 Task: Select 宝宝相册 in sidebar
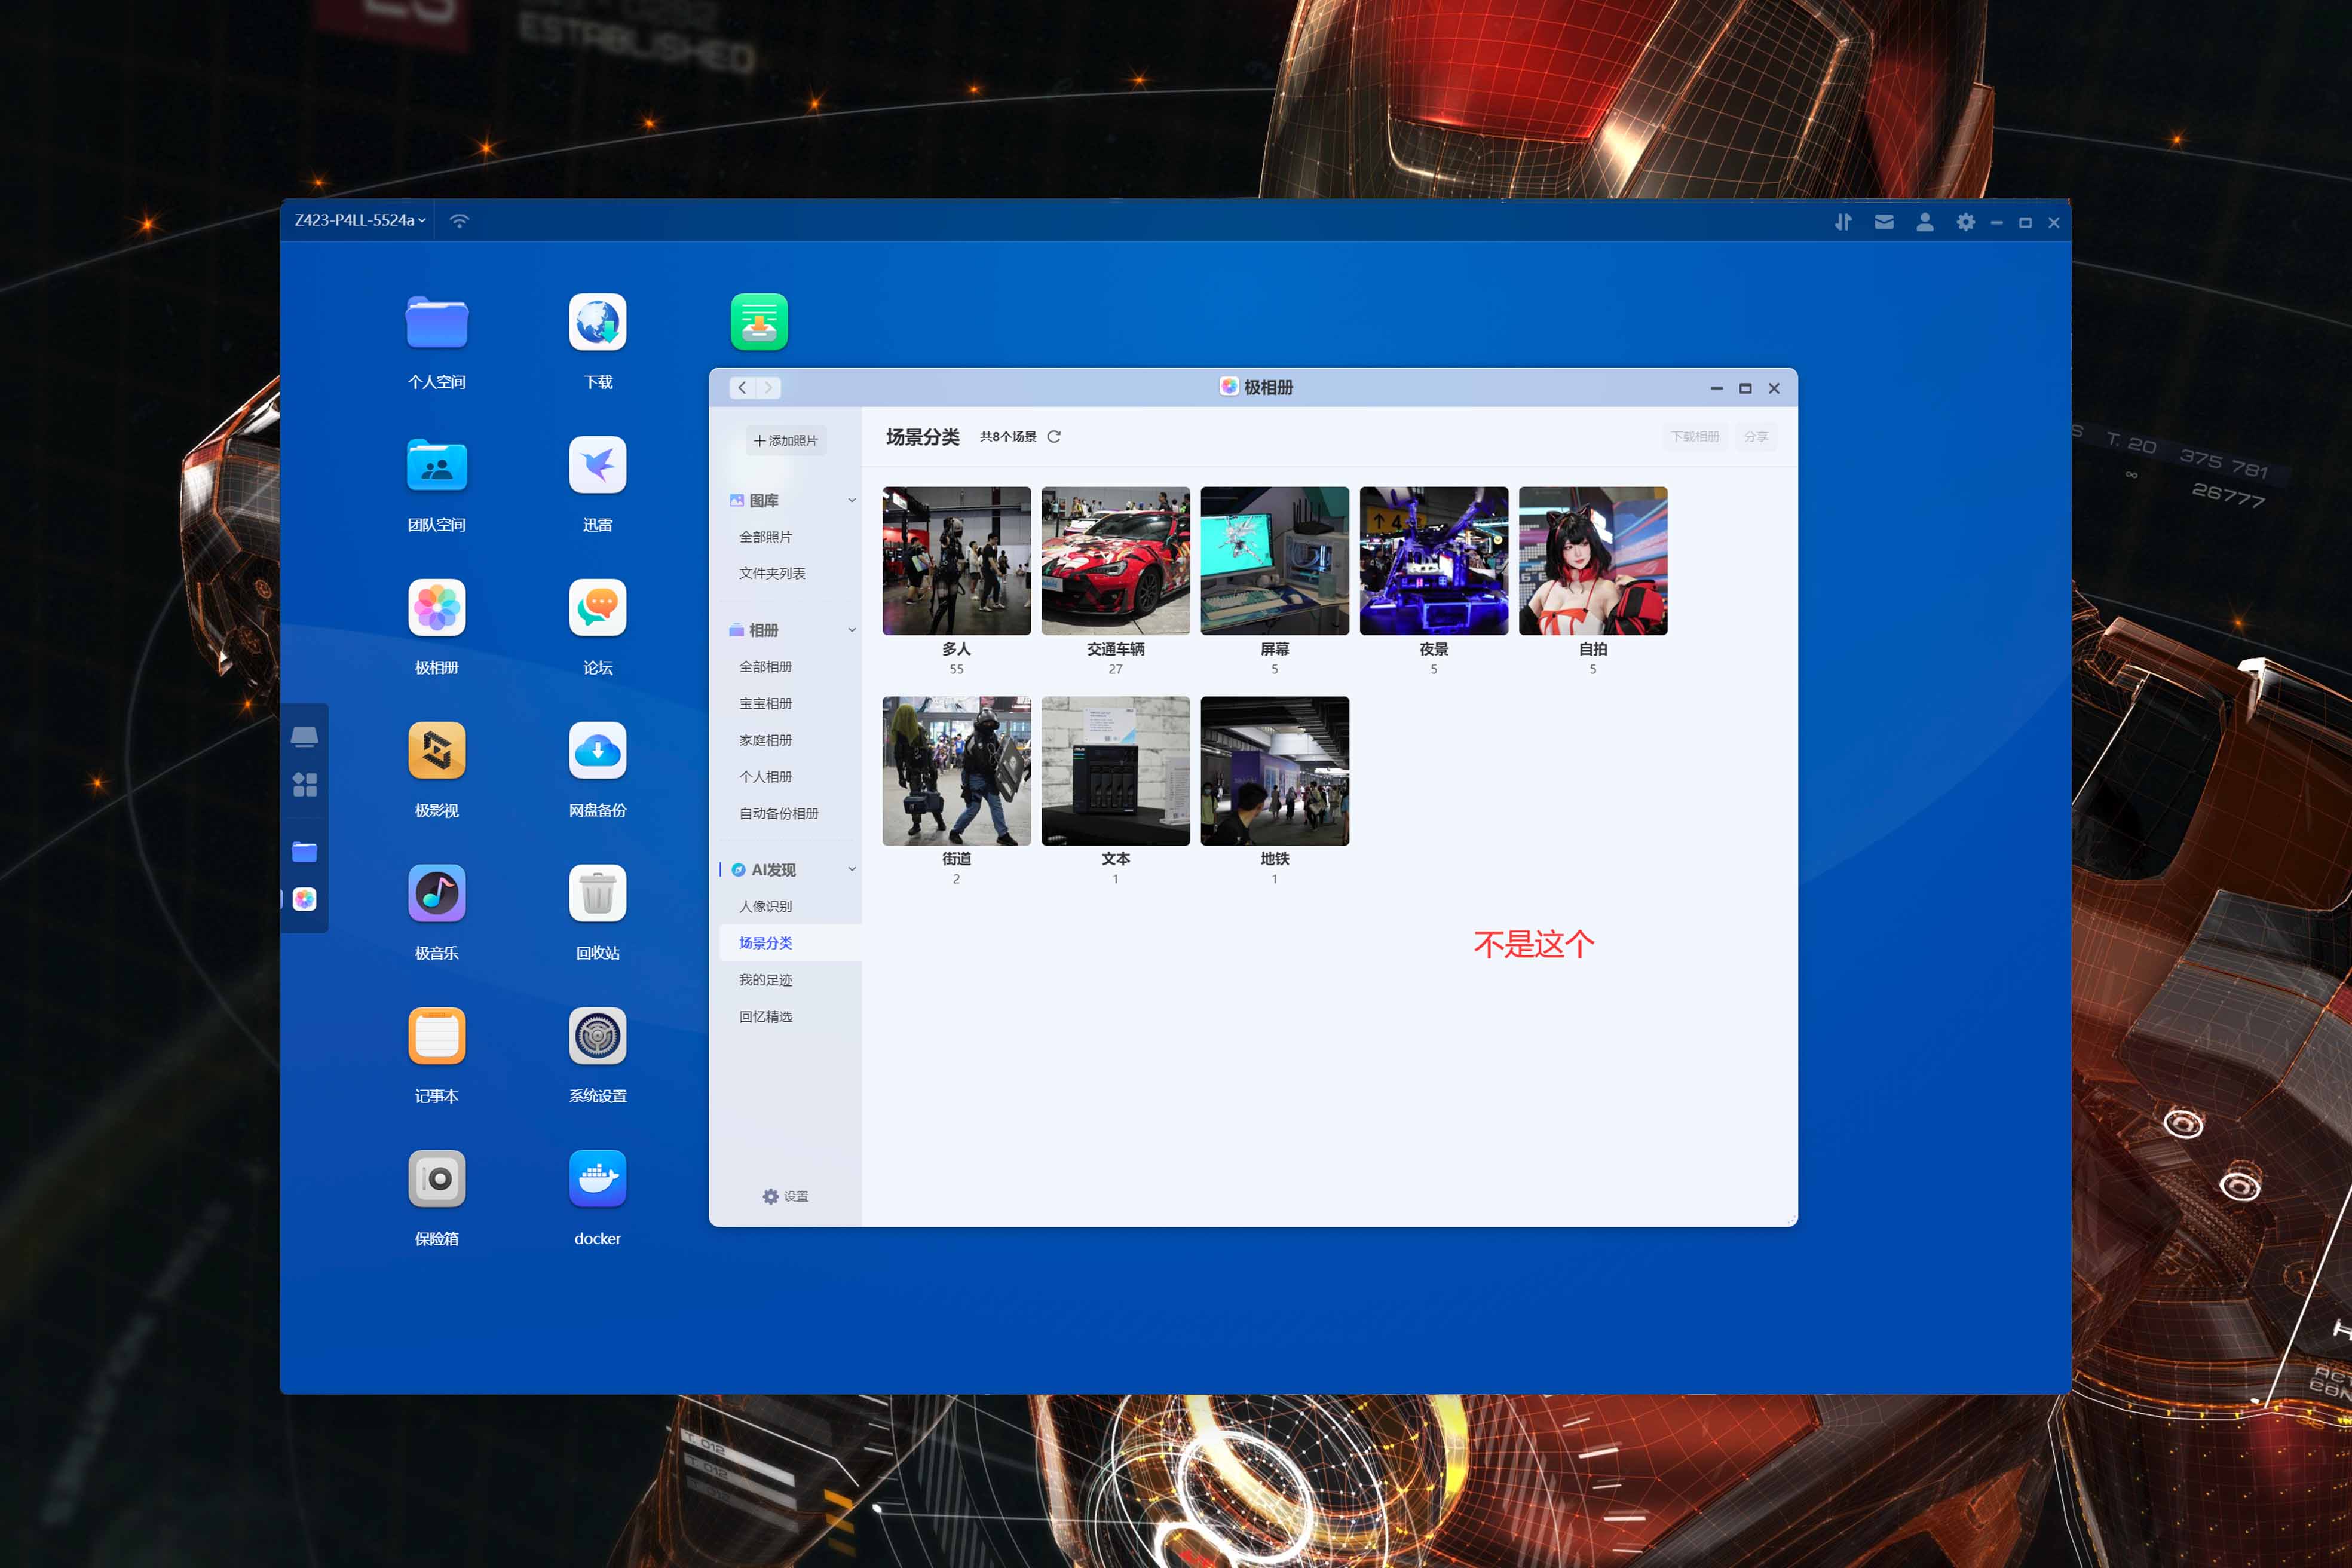pyautogui.click(x=765, y=704)
